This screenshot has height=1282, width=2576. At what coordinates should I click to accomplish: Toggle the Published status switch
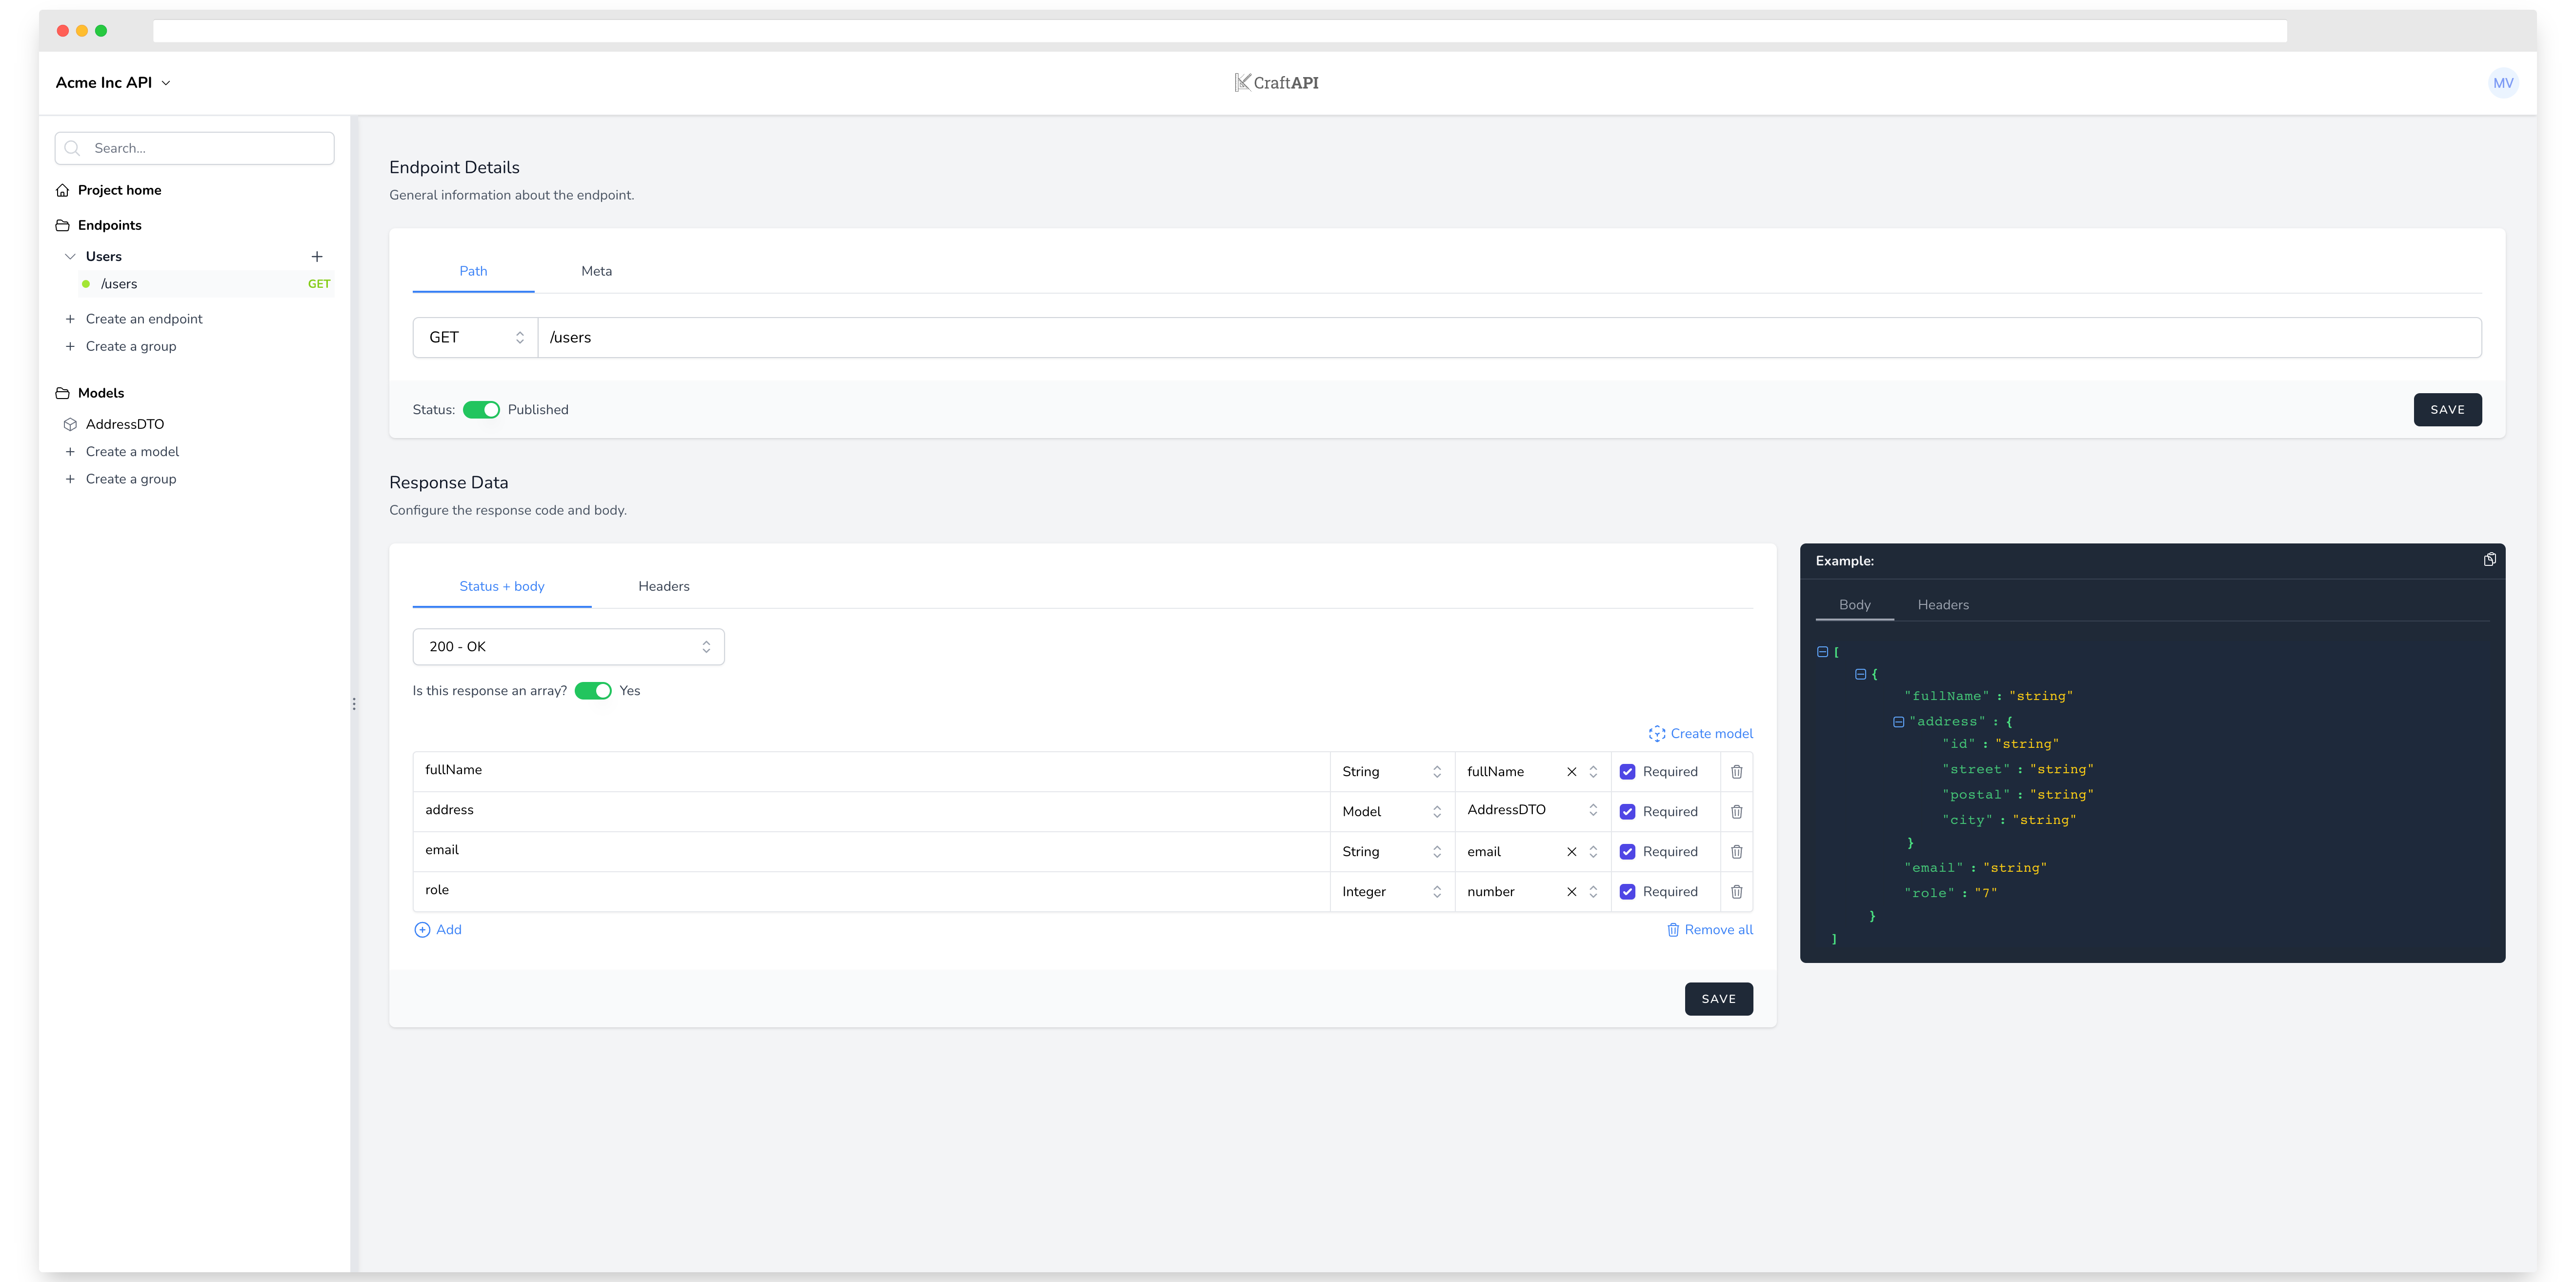(482, 409)
